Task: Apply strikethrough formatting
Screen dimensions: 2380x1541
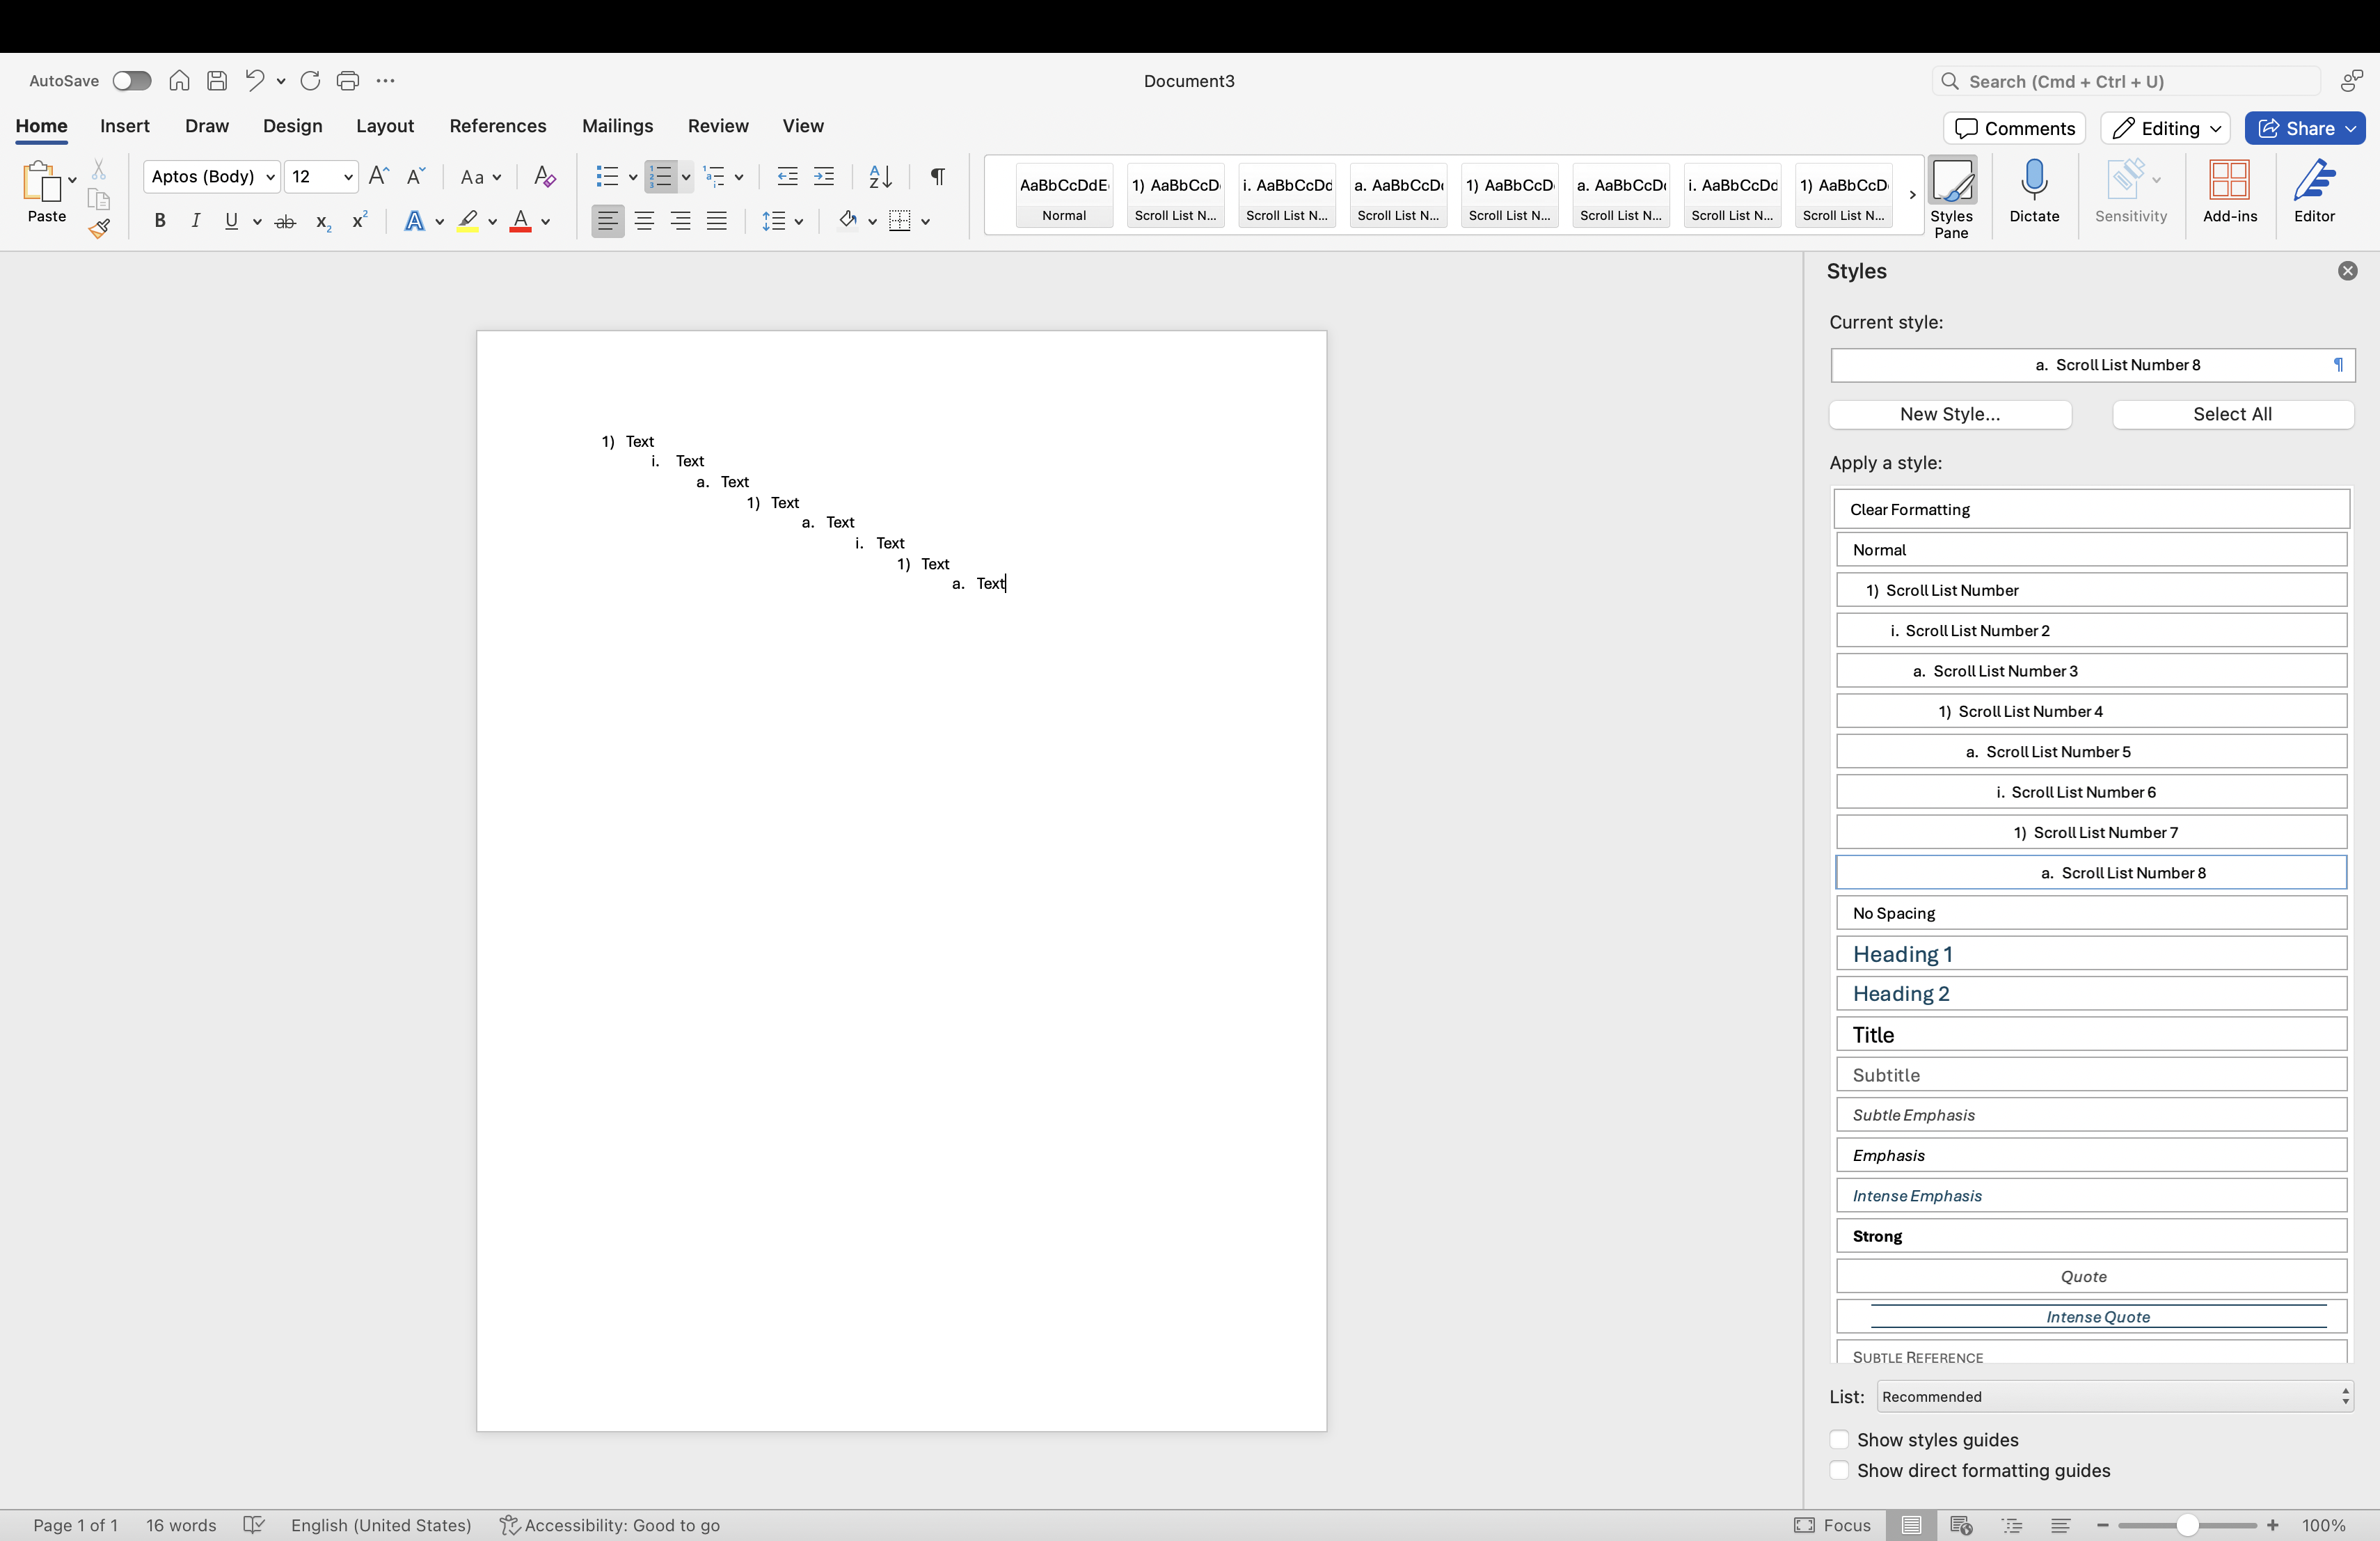Action: (x=285, y=221)
